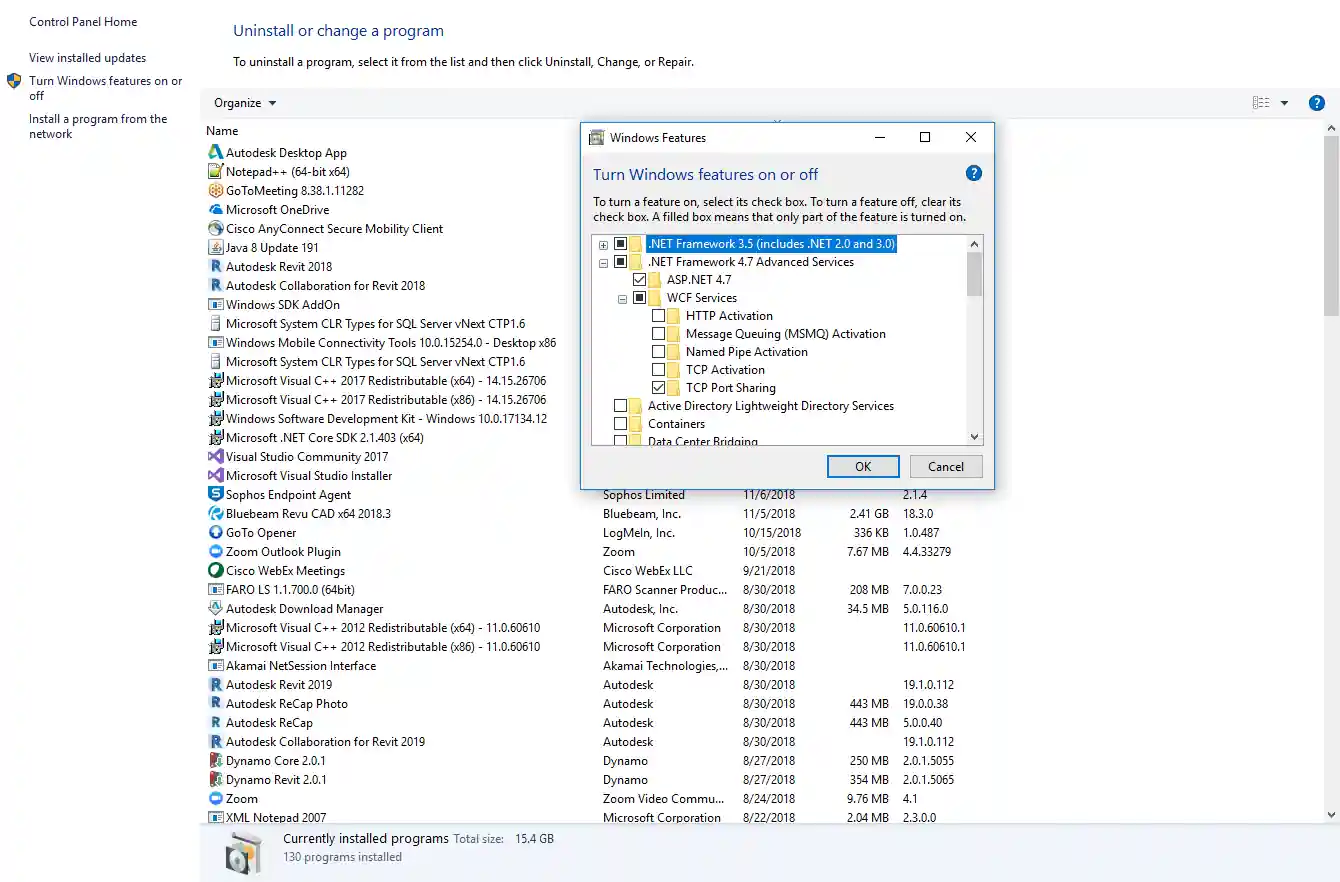
Task: Expand the .NET Framework 3.5 node
Action: point(603,243)
